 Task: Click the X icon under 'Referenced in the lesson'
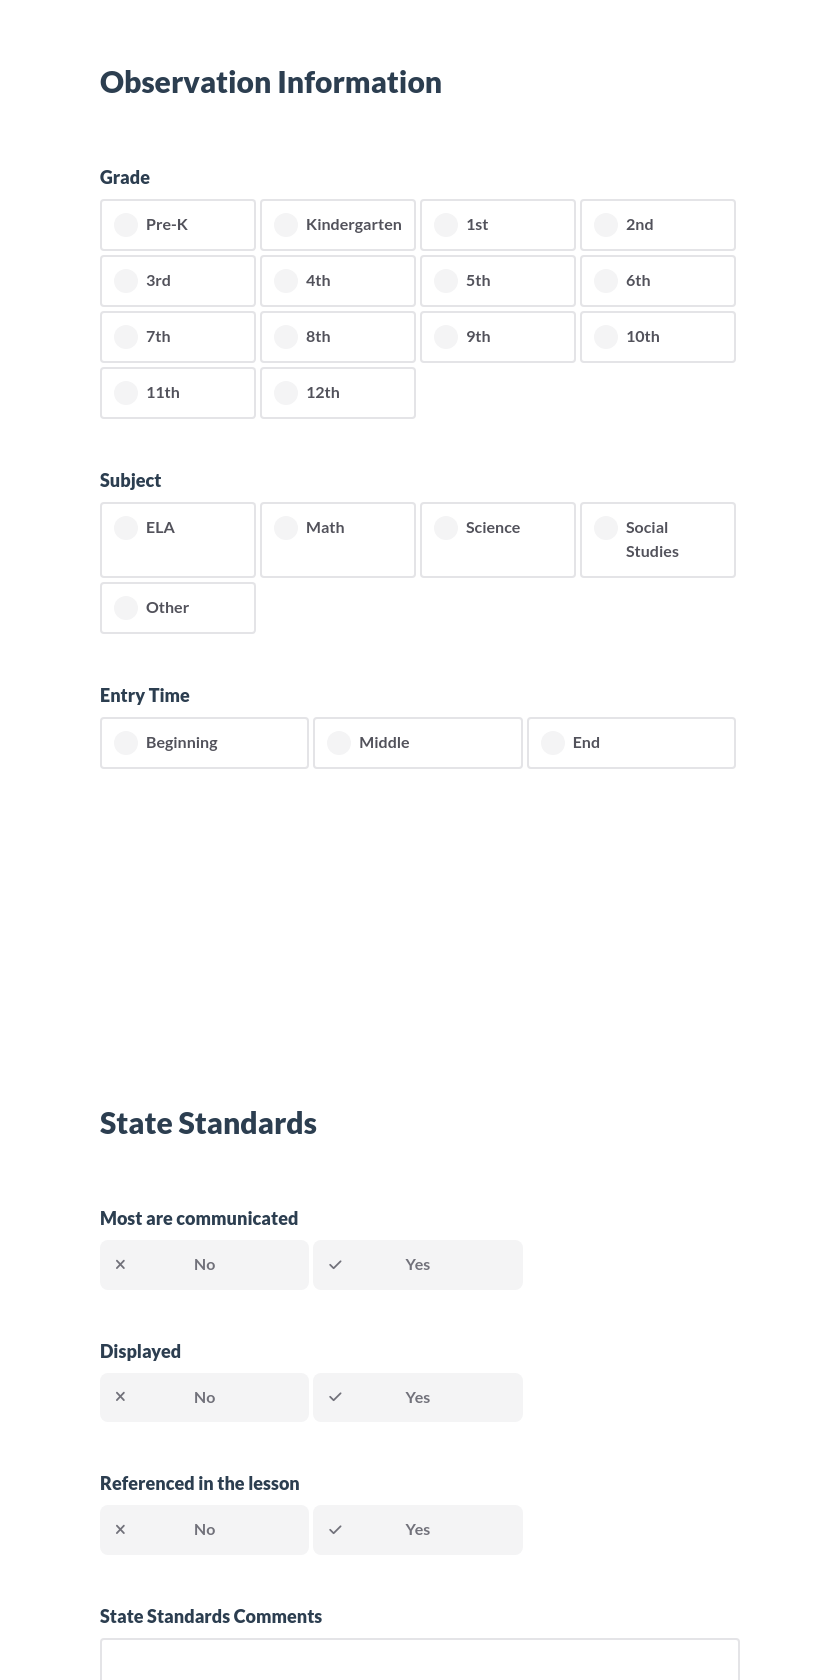point(120,1529)
